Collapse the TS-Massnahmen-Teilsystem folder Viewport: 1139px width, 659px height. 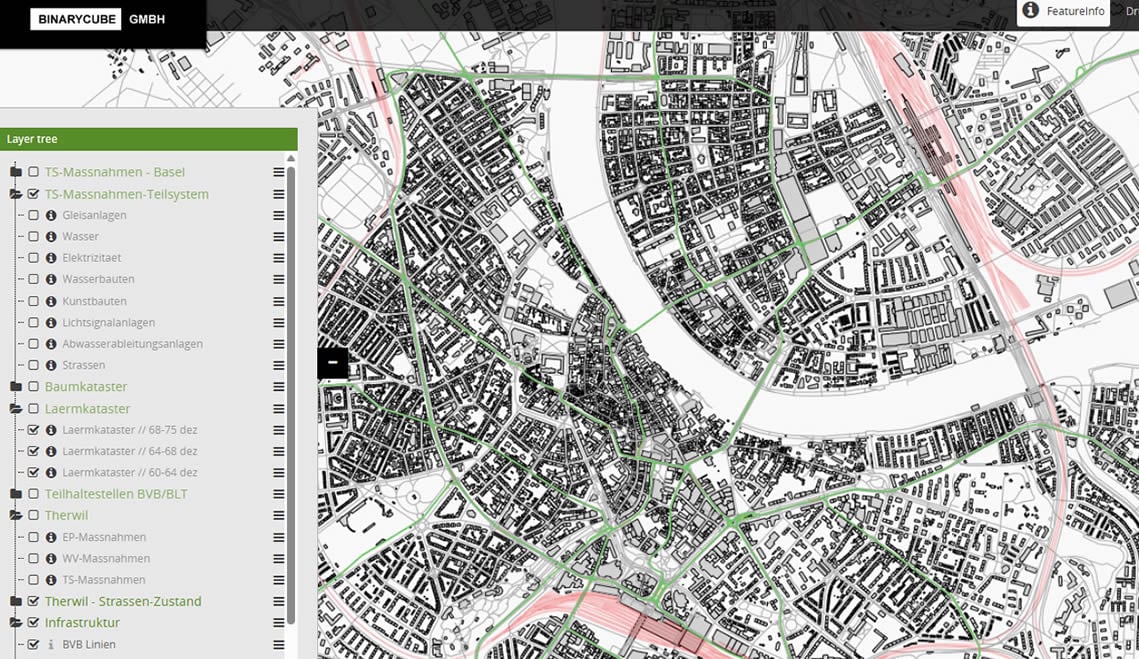pyautogui.click(x=16, y=194)
